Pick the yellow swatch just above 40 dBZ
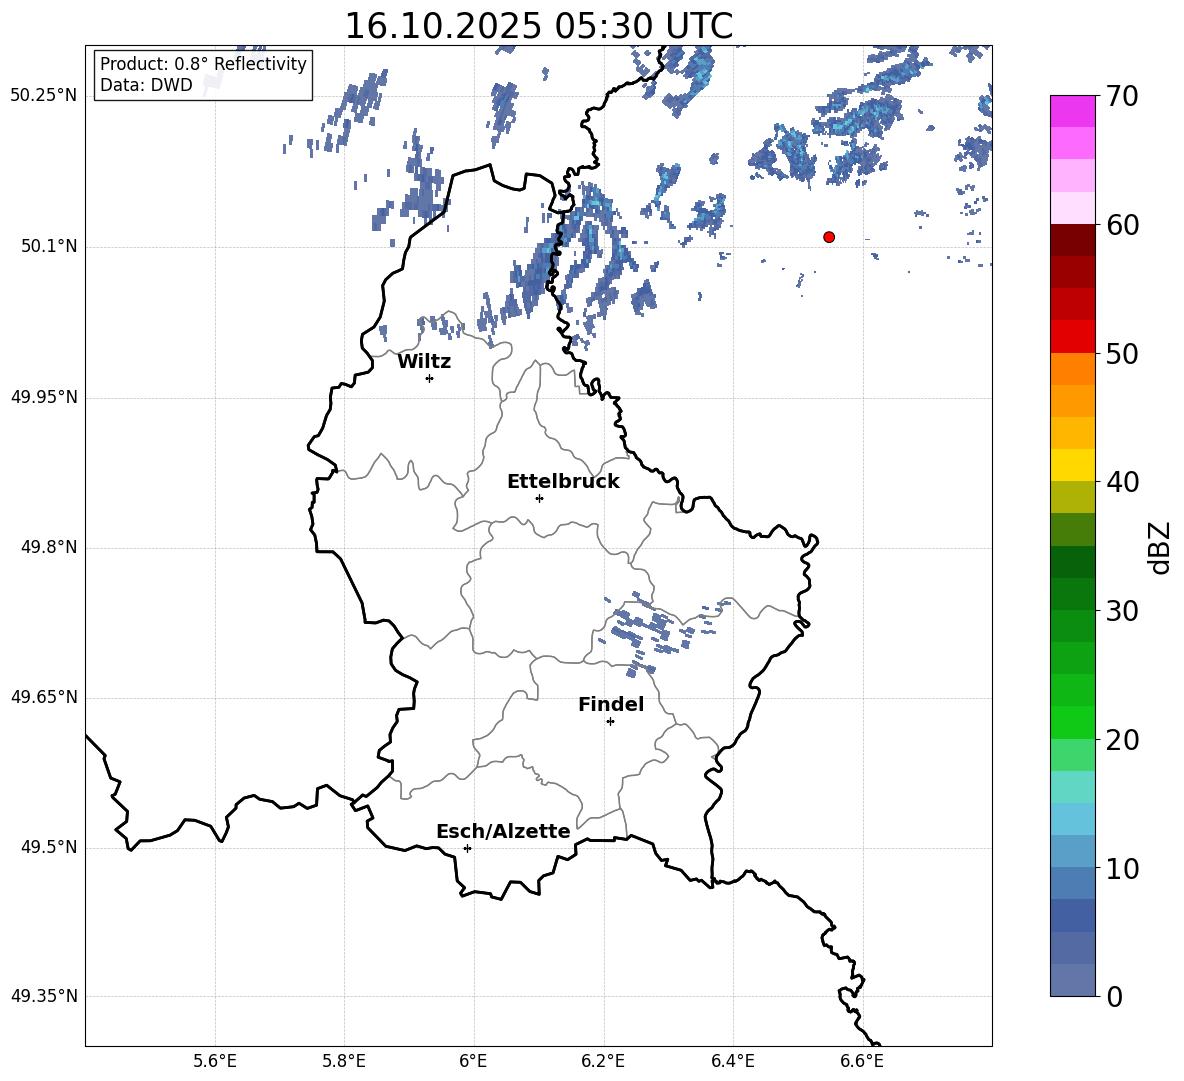 coord(1073,466)
